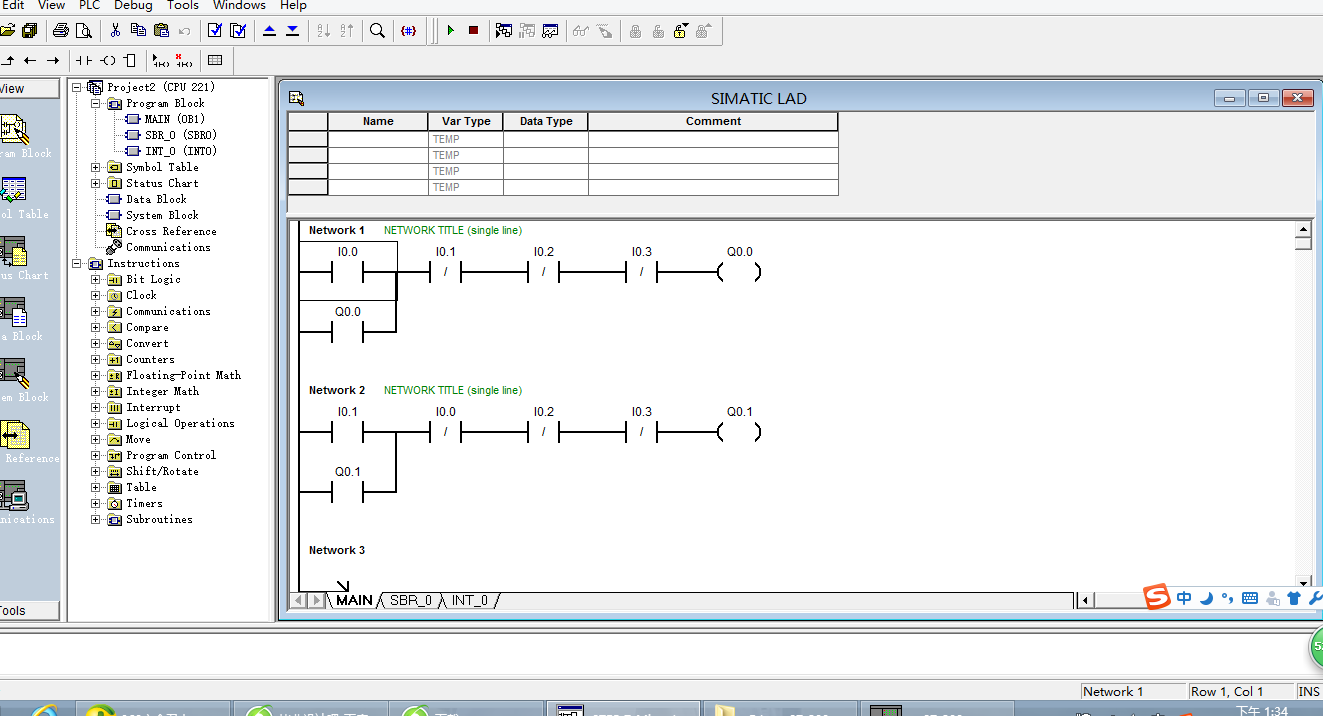This screenshot has width=1323, height=716.
Task: Expand the Timers instruction folder
Action: click(96, 503)
